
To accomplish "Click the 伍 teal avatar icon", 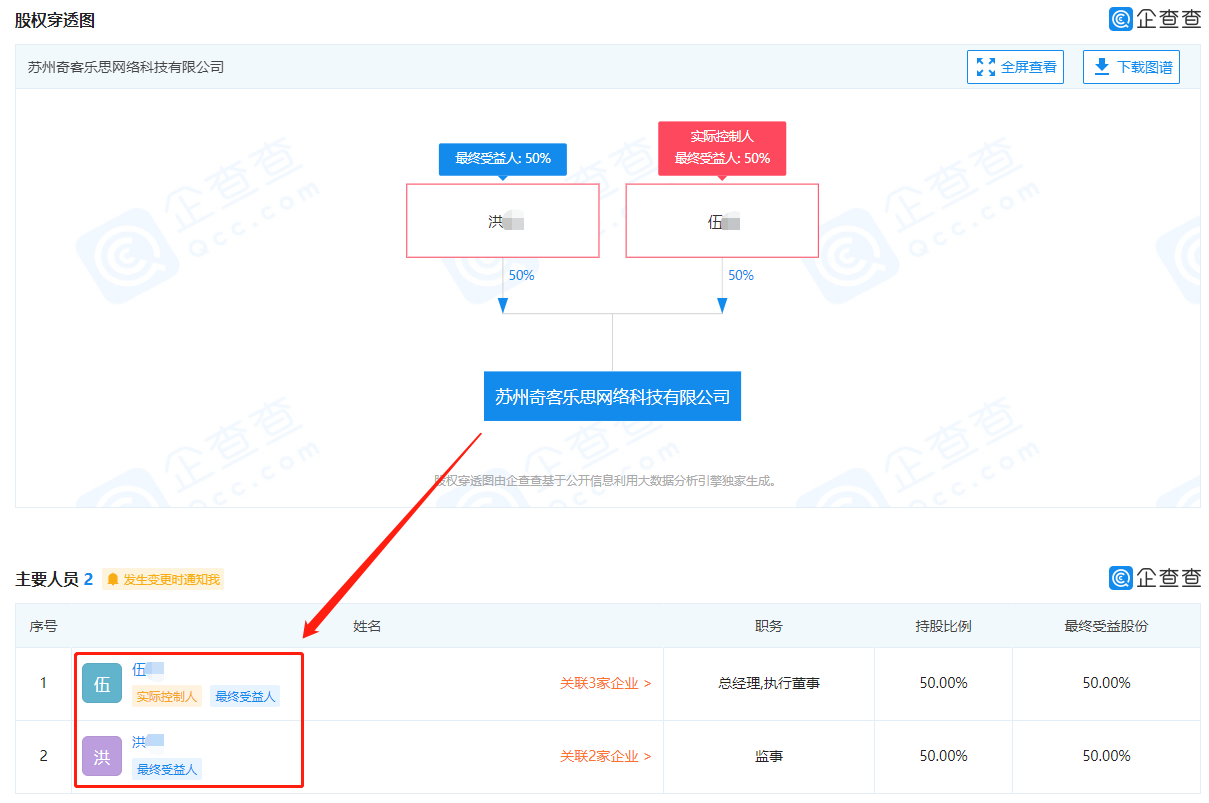I will coord(102,684).
